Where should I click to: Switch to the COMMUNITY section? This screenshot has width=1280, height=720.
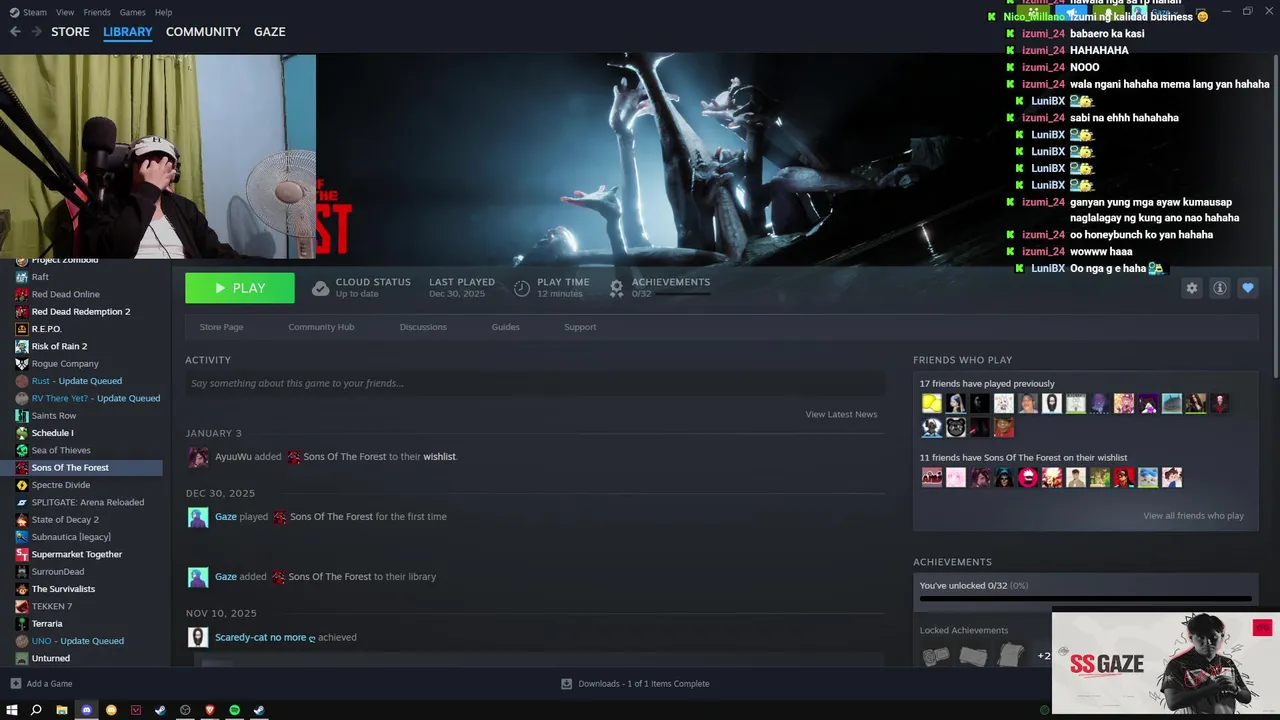203,32
